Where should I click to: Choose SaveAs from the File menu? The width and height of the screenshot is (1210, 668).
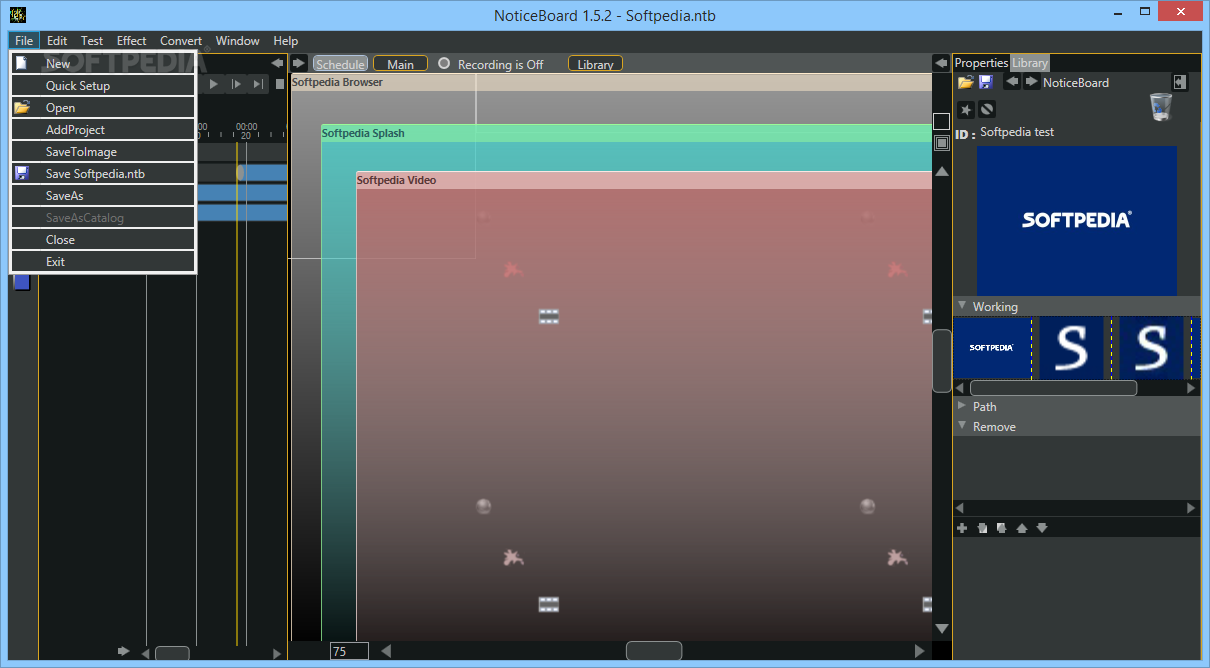coord(103,195)
